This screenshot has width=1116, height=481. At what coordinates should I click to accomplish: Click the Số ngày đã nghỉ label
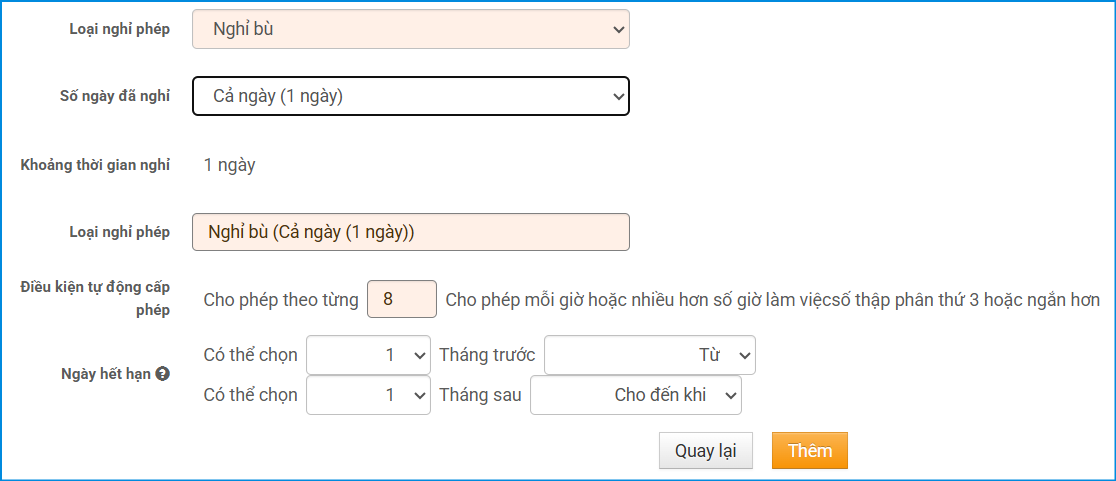point(115,96)
